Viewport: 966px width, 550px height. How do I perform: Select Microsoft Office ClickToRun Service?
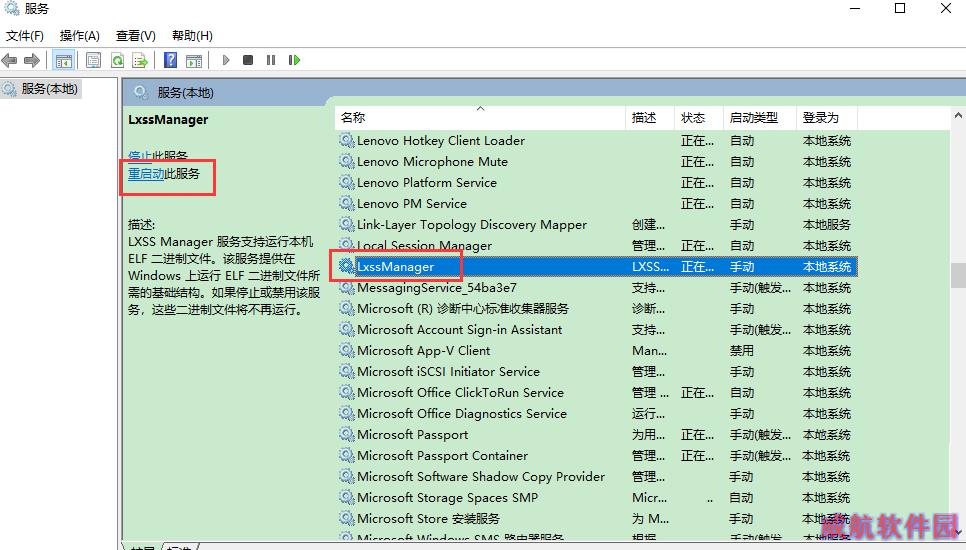point(460,392)
